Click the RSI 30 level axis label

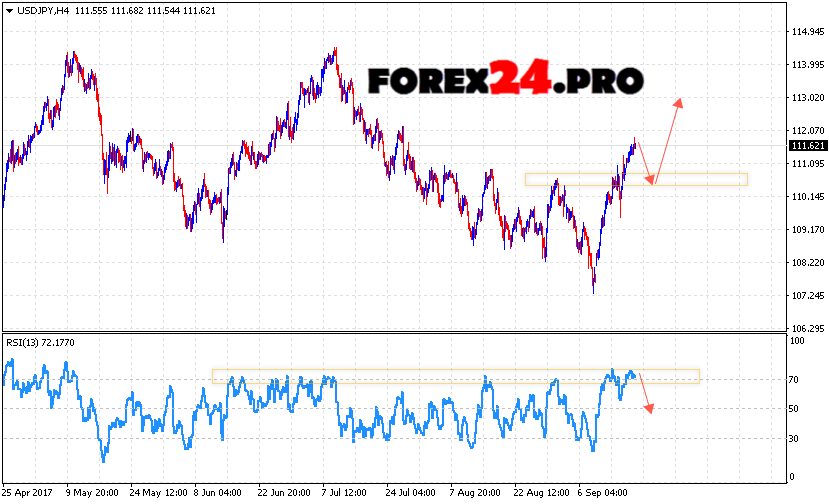coord(796,438)
